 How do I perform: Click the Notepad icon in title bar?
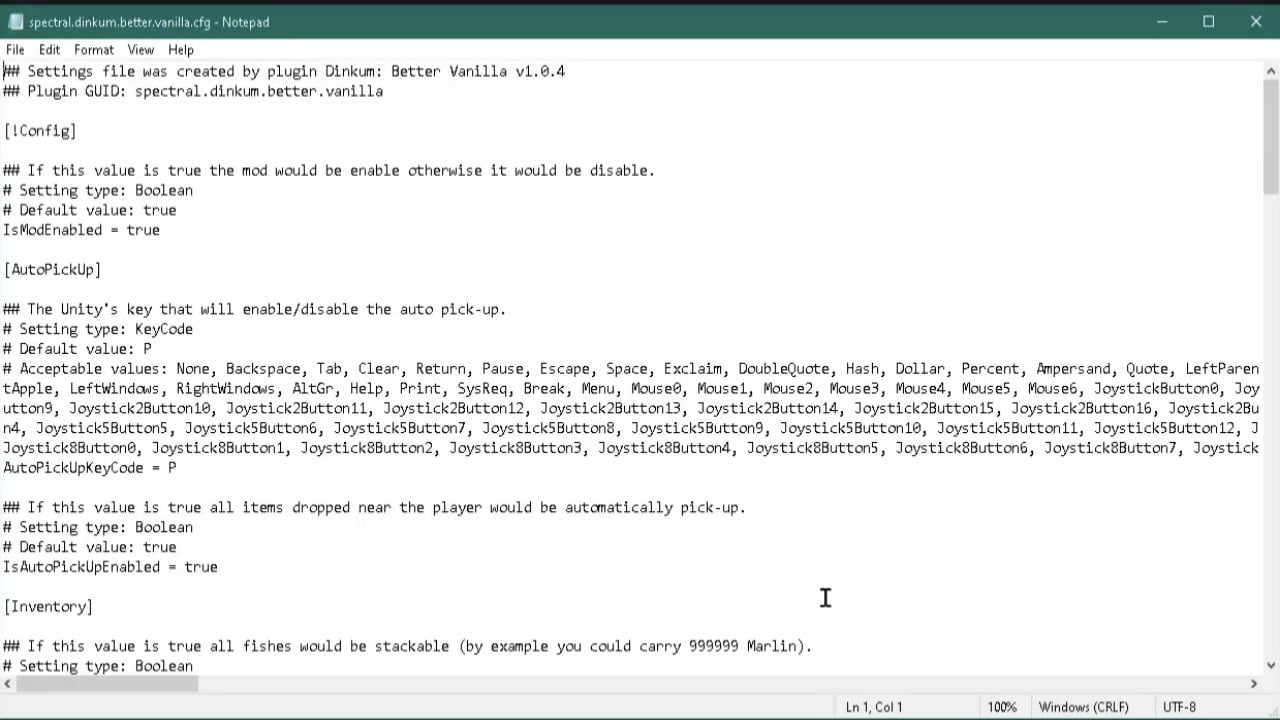16,21
